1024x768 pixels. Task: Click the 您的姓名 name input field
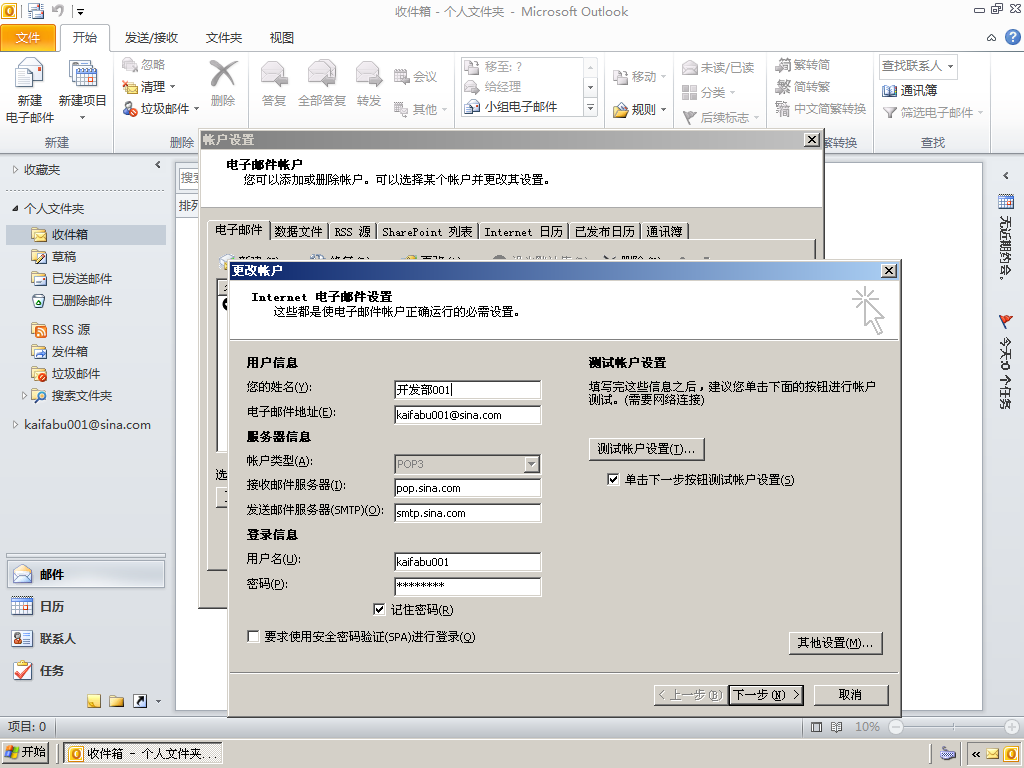point(468,390)
